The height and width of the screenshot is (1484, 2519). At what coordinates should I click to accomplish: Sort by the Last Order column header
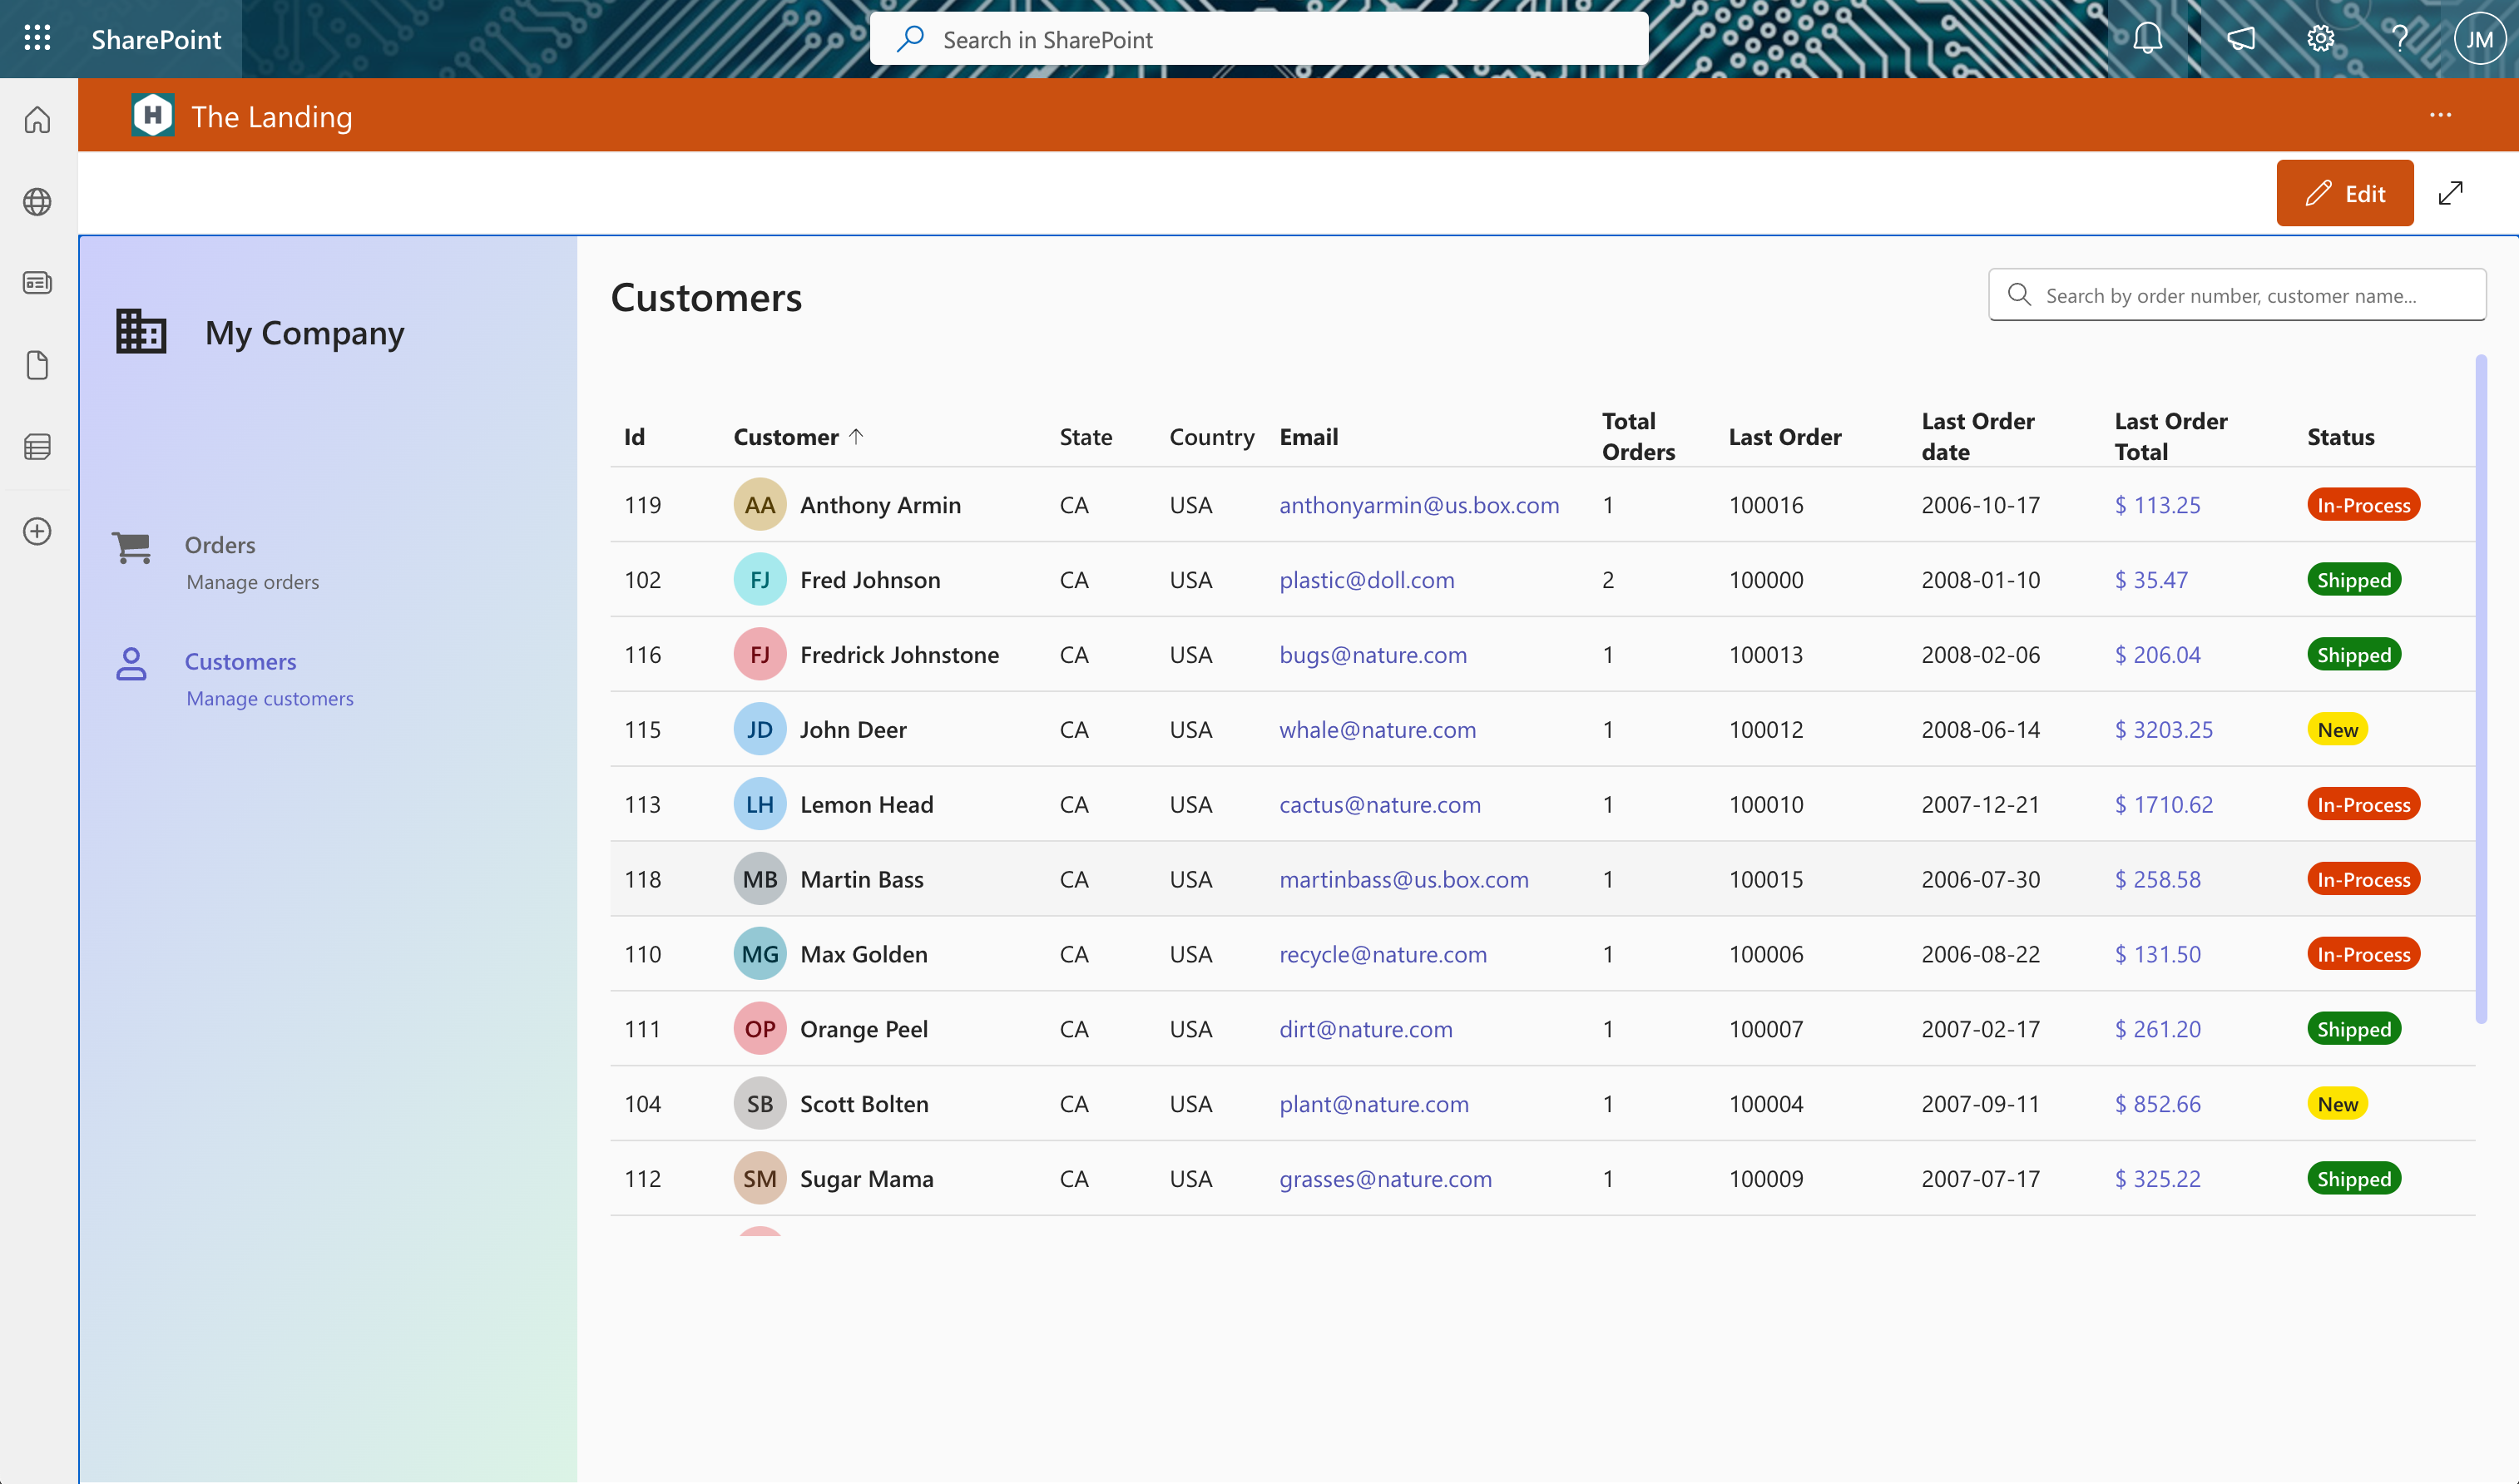[x=1784, y=437]
